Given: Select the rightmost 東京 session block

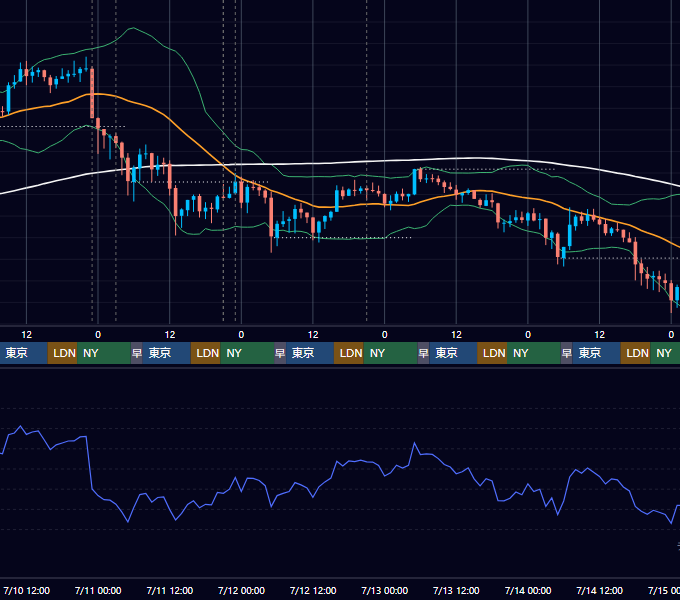Looking at the screenshot, I should click(596, 353).
